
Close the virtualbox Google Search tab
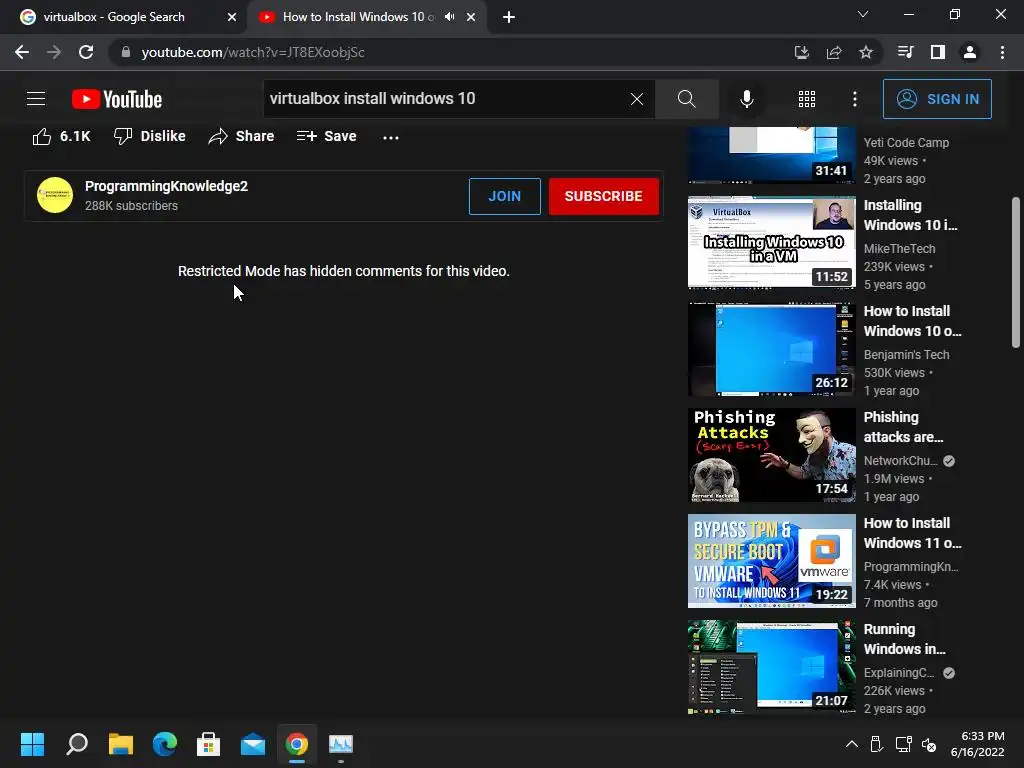coord(232,17)
